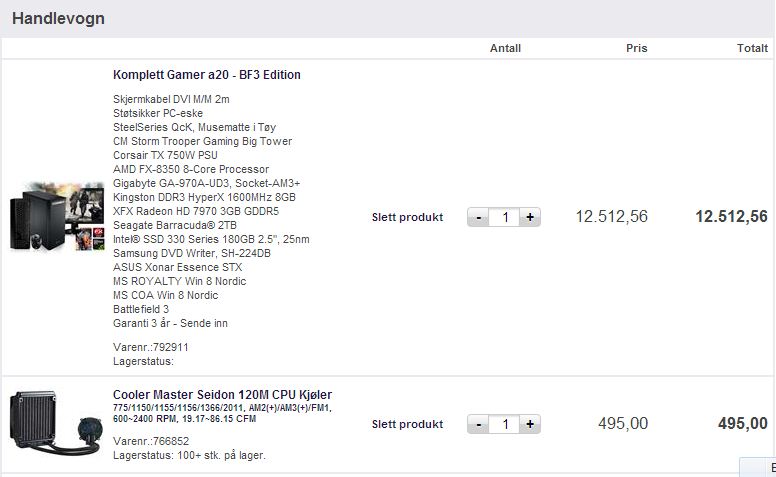Click Slett produkt for Komplett Gamer a20
Viewport: 776px width, 477px height.
coord(407,217)
